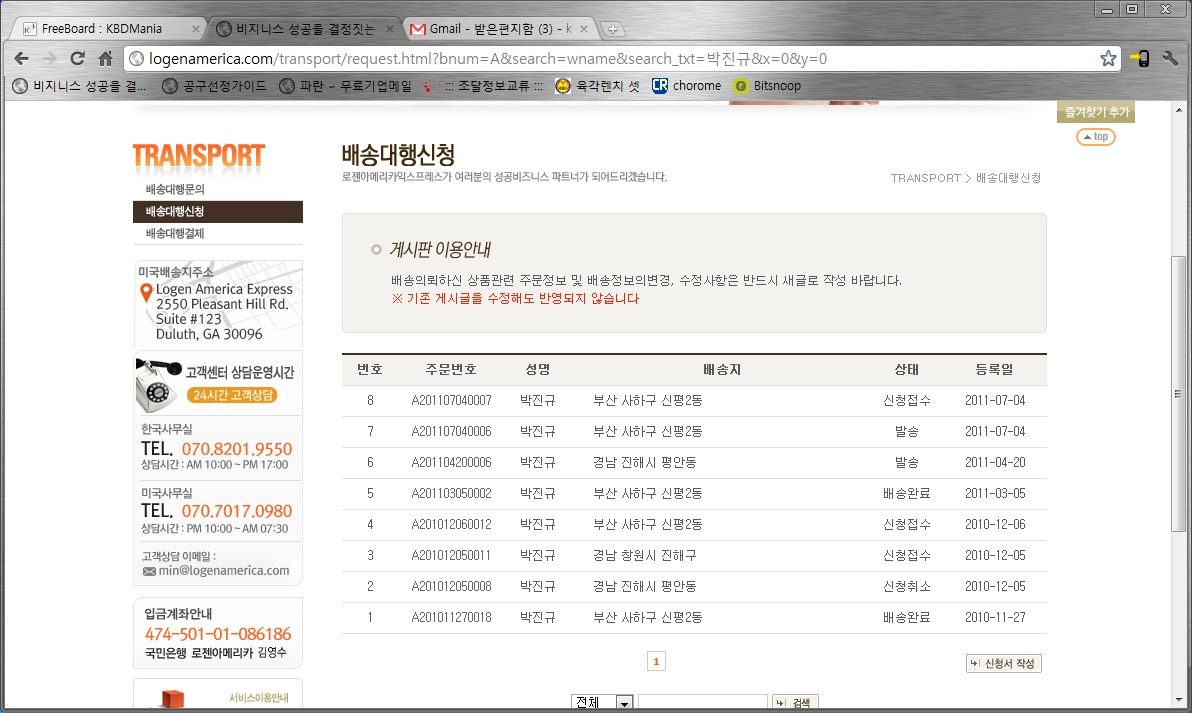Open the 공구선정가이드 bookmark
The width and height of the screenshot is (1192, 713).
click(214, 86)
